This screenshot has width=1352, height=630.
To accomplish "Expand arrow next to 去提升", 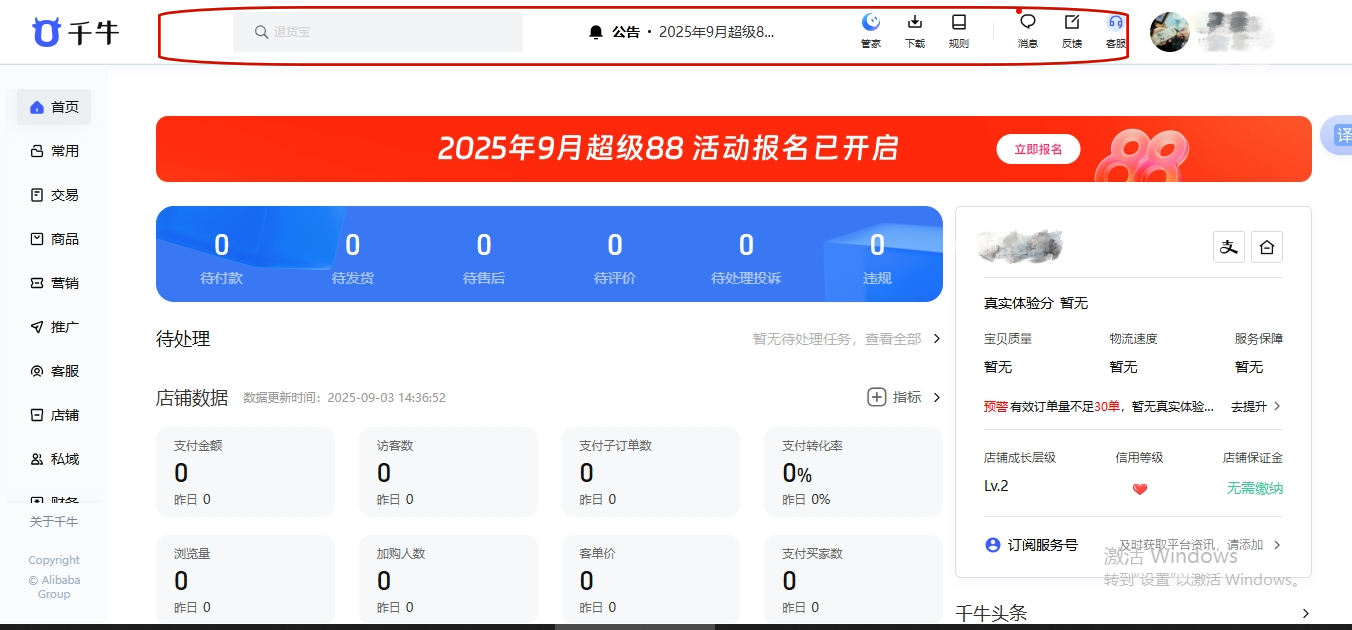I will click(1277, 406).
